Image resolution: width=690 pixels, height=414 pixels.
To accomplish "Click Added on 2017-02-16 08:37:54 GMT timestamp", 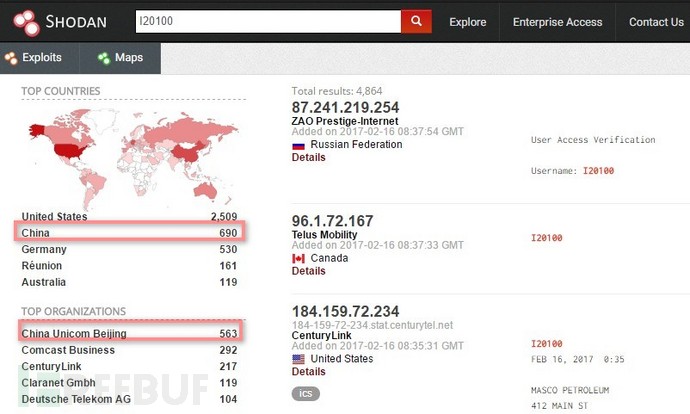I will 378,132.
